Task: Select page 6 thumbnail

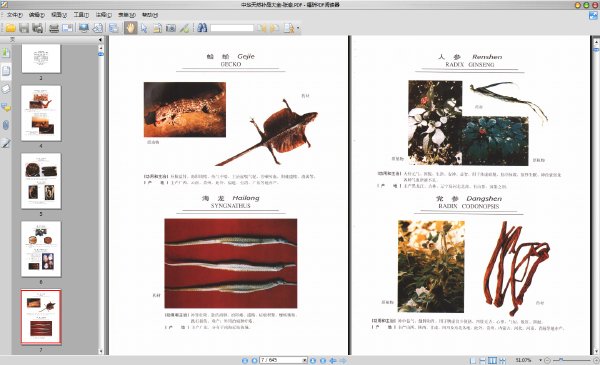Action: click(x=41, y=249)
